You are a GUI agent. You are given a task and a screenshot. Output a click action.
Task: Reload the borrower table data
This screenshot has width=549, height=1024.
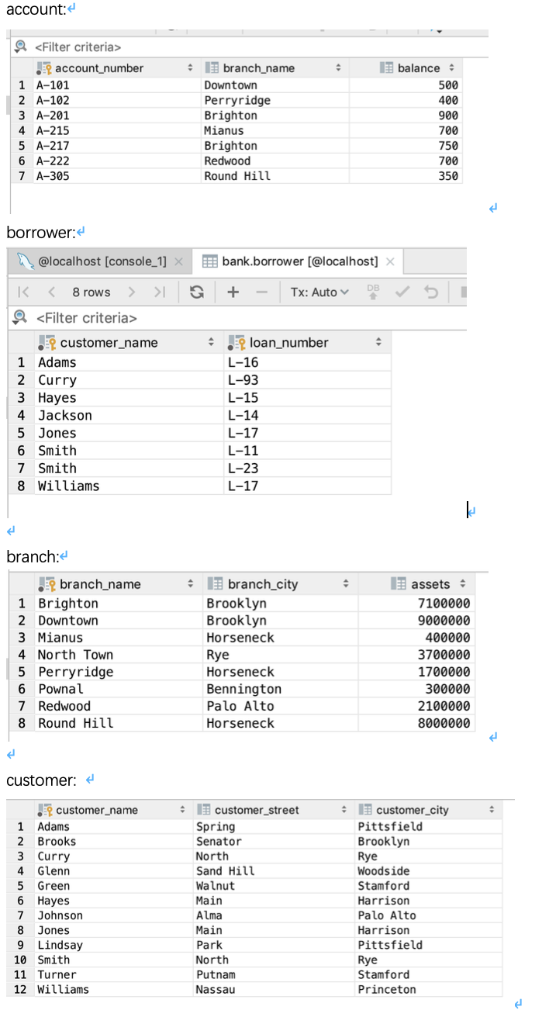[x=196, y=292]
